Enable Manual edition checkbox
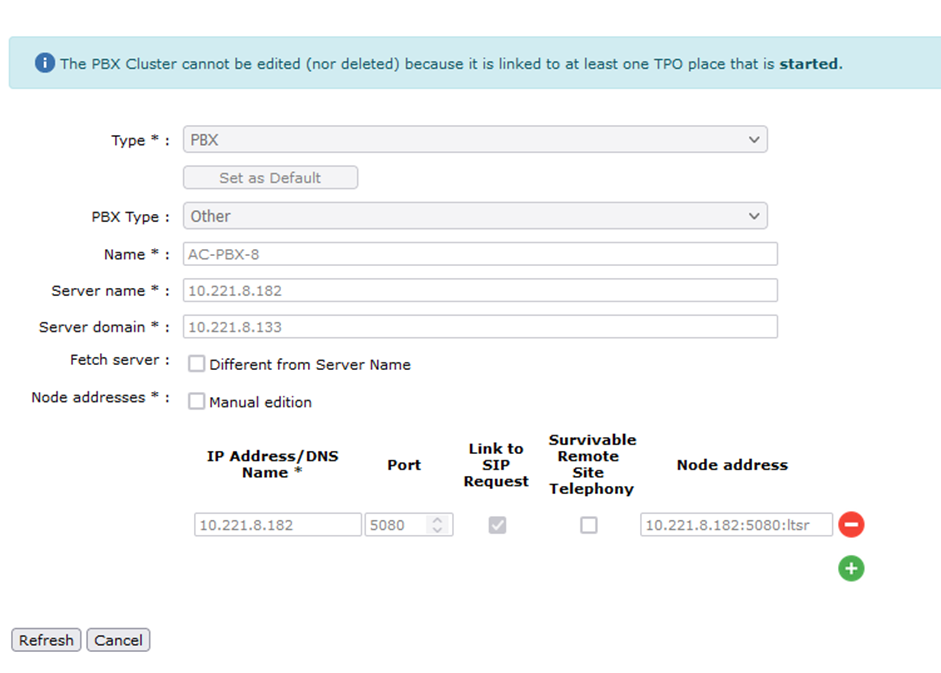Screen dimensions: 941x673 click(196, 401)
